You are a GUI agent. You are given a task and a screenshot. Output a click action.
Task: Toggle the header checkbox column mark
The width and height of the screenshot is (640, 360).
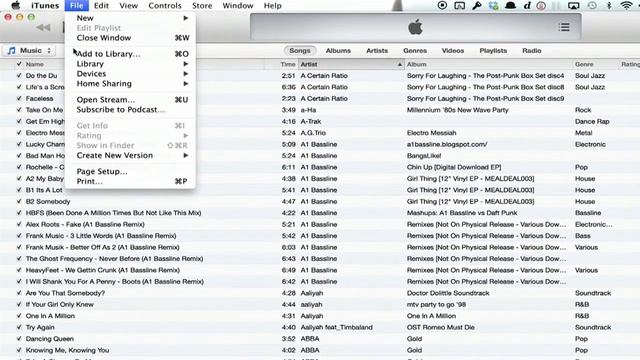19,64
